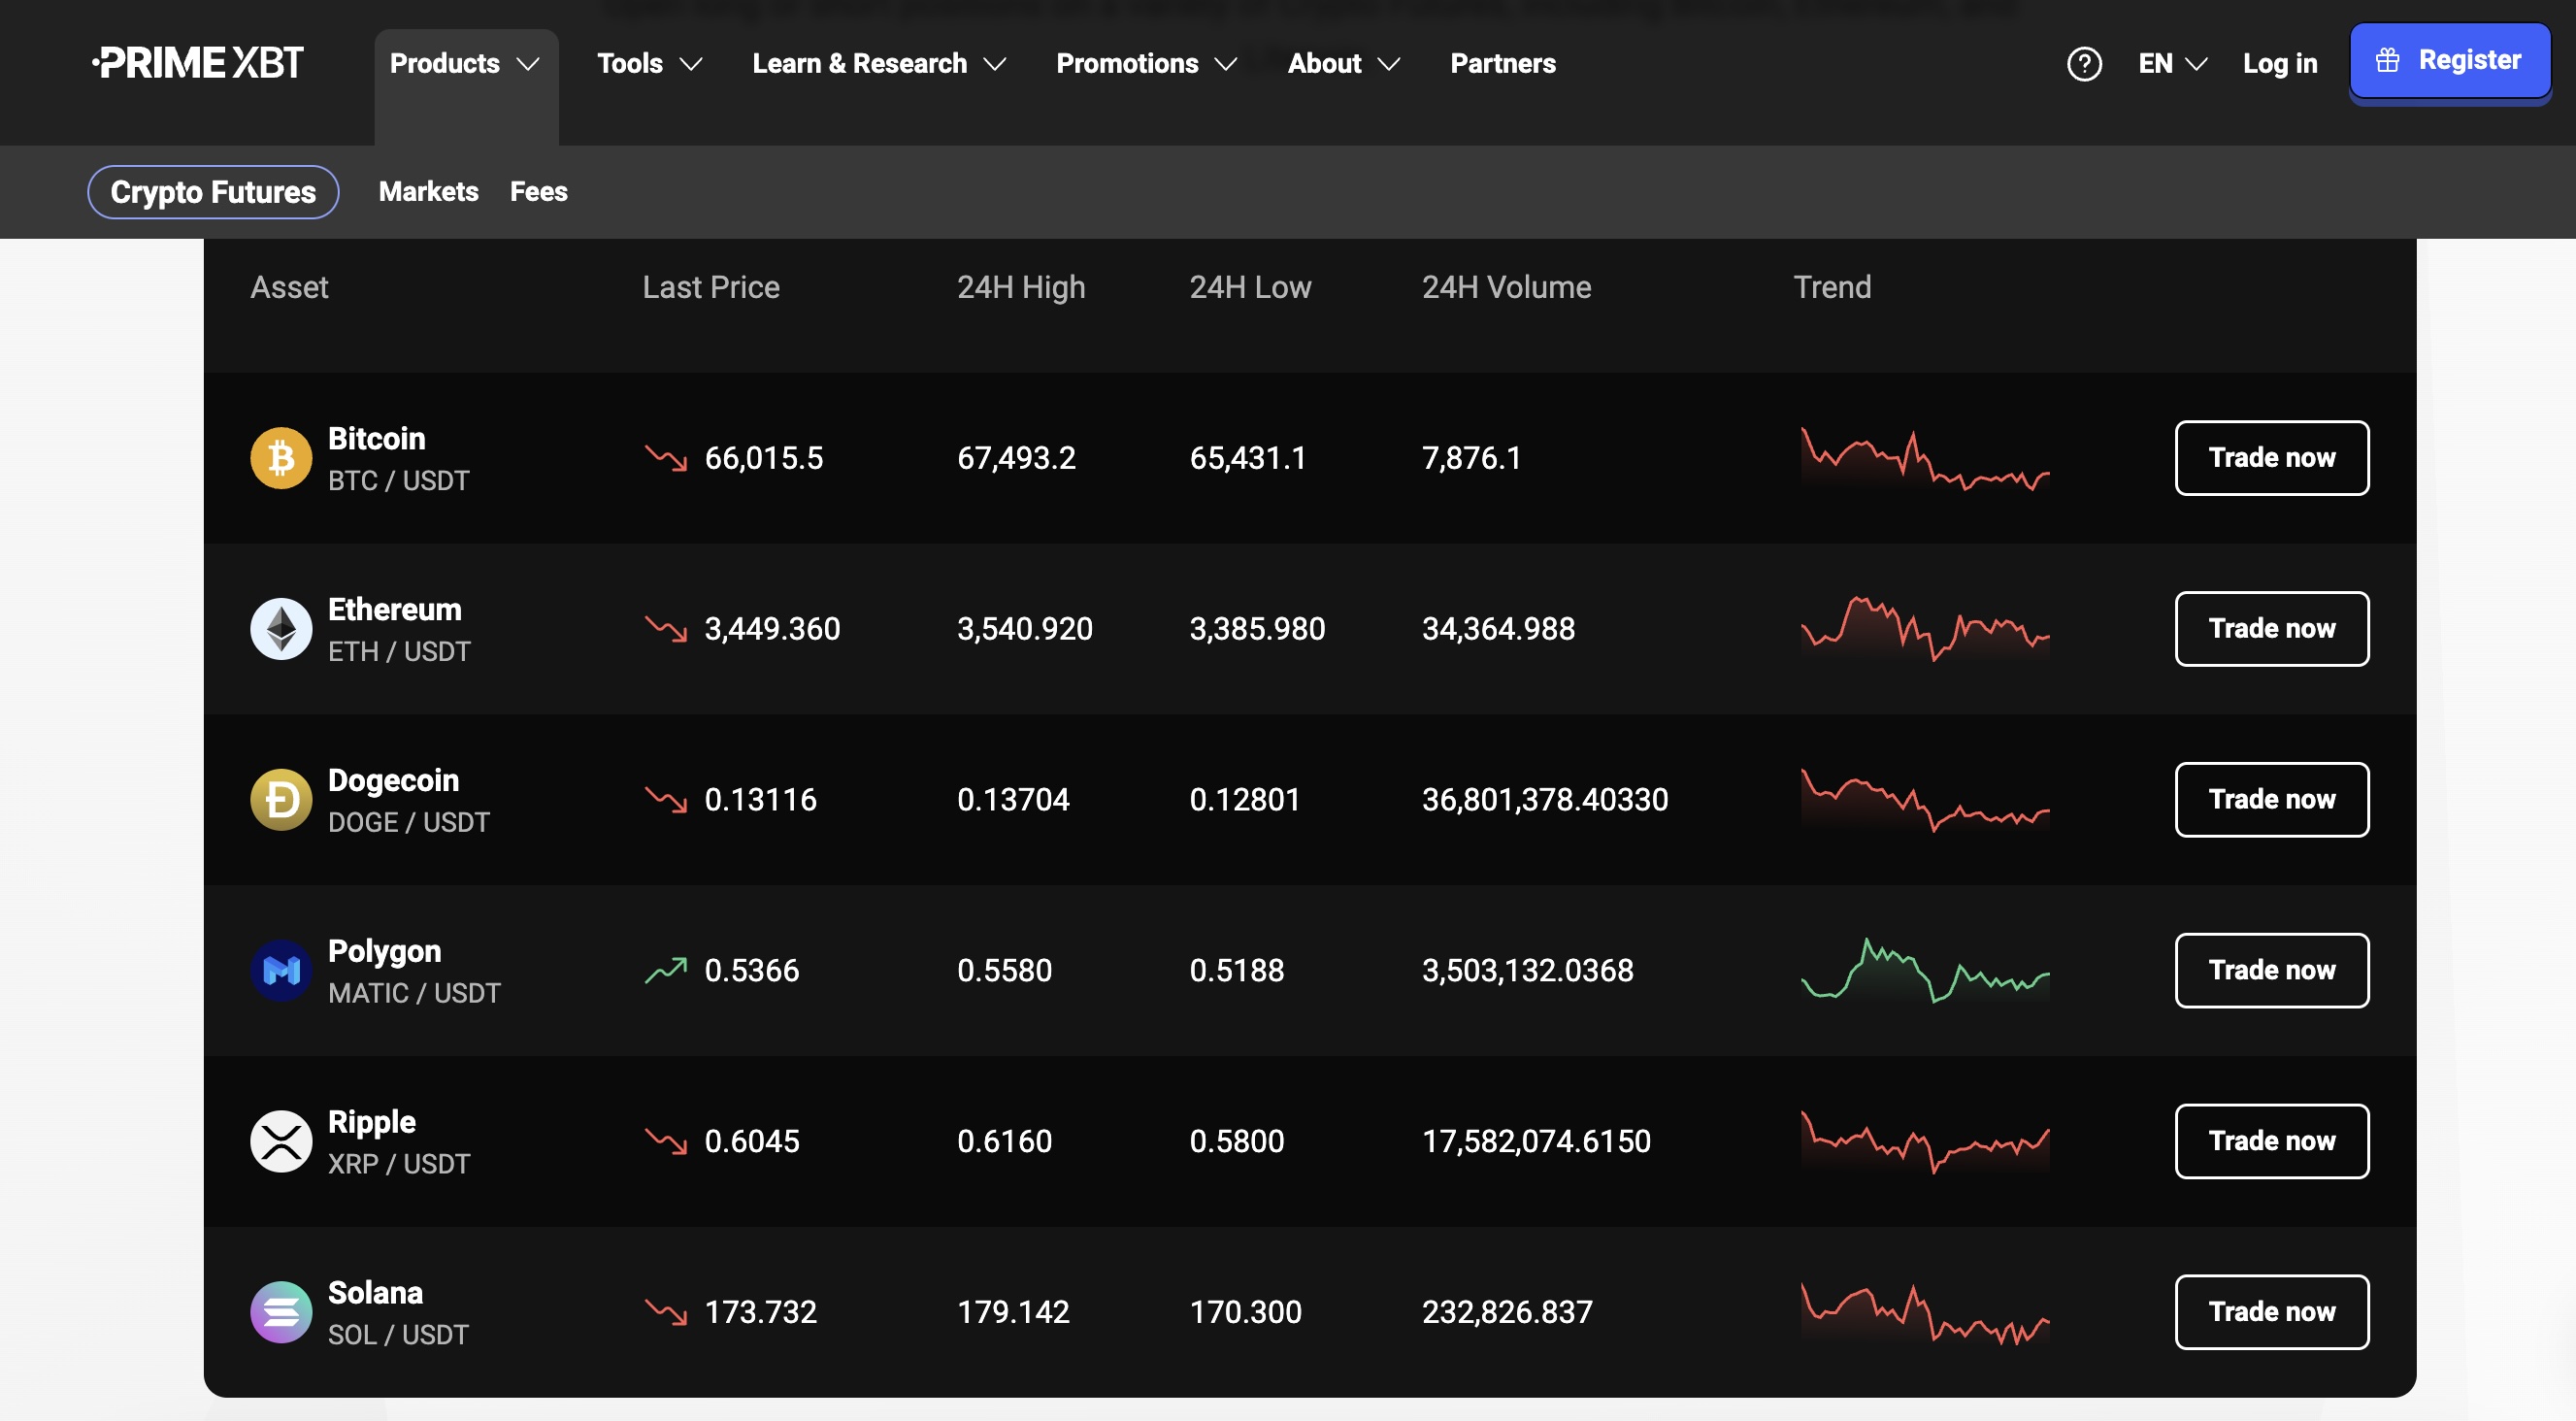Expand the Learn & Research menu

pyautogui.click(x=879, y=64)
